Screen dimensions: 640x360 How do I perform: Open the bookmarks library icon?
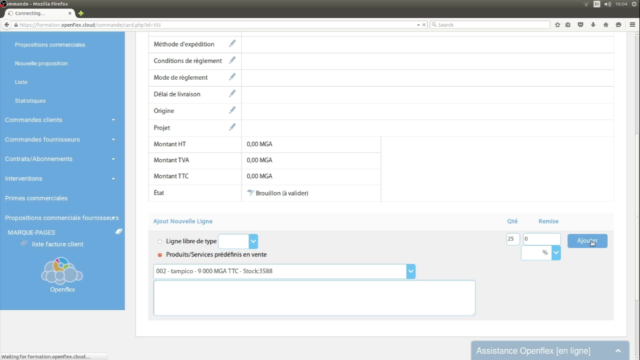(x=568, y=25)
